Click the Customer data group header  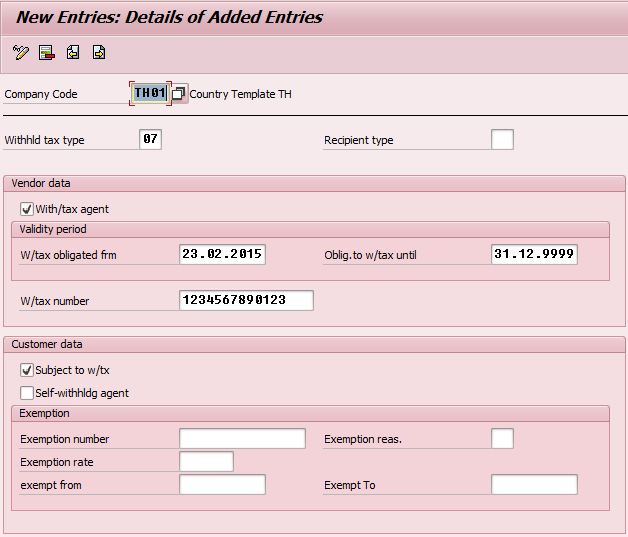click(x=314, y=344)
